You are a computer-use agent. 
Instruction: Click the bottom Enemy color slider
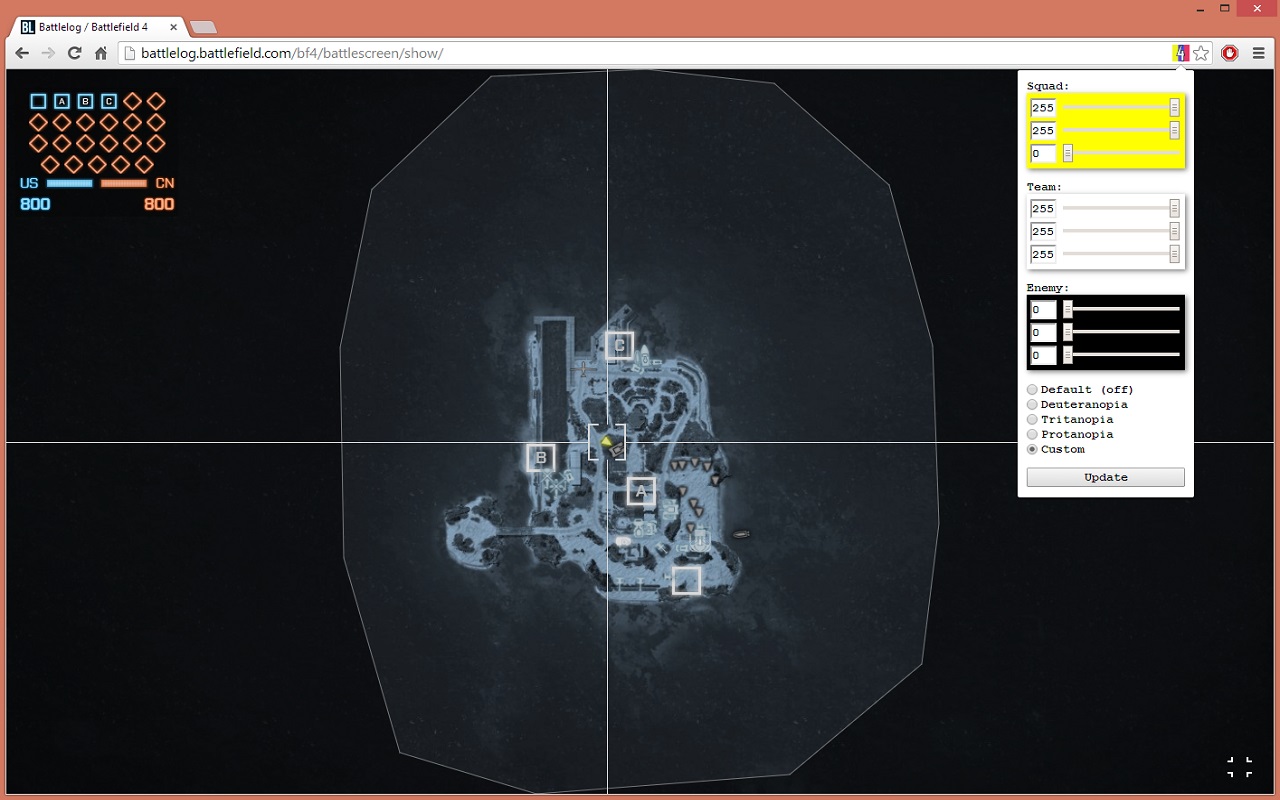(x=1121, y=355)
